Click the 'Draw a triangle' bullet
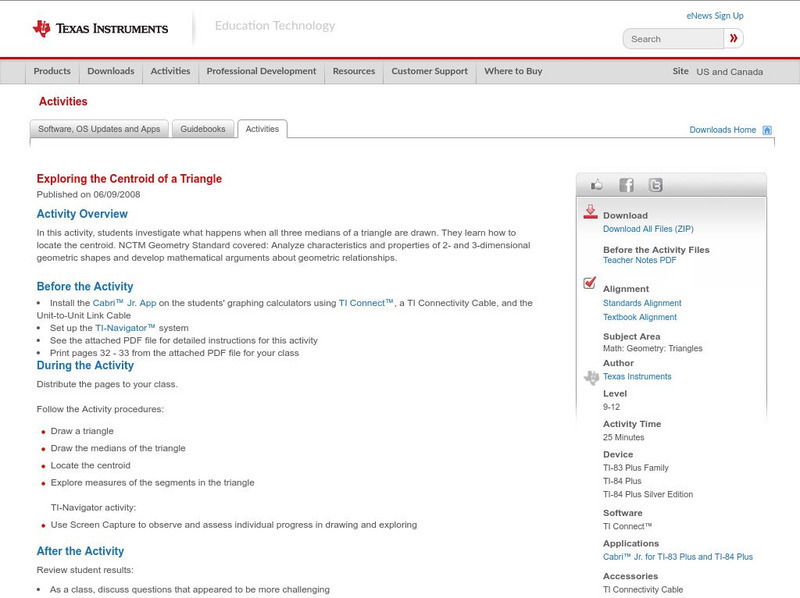This screenshot has height=598, width=800. click(82, 431)
